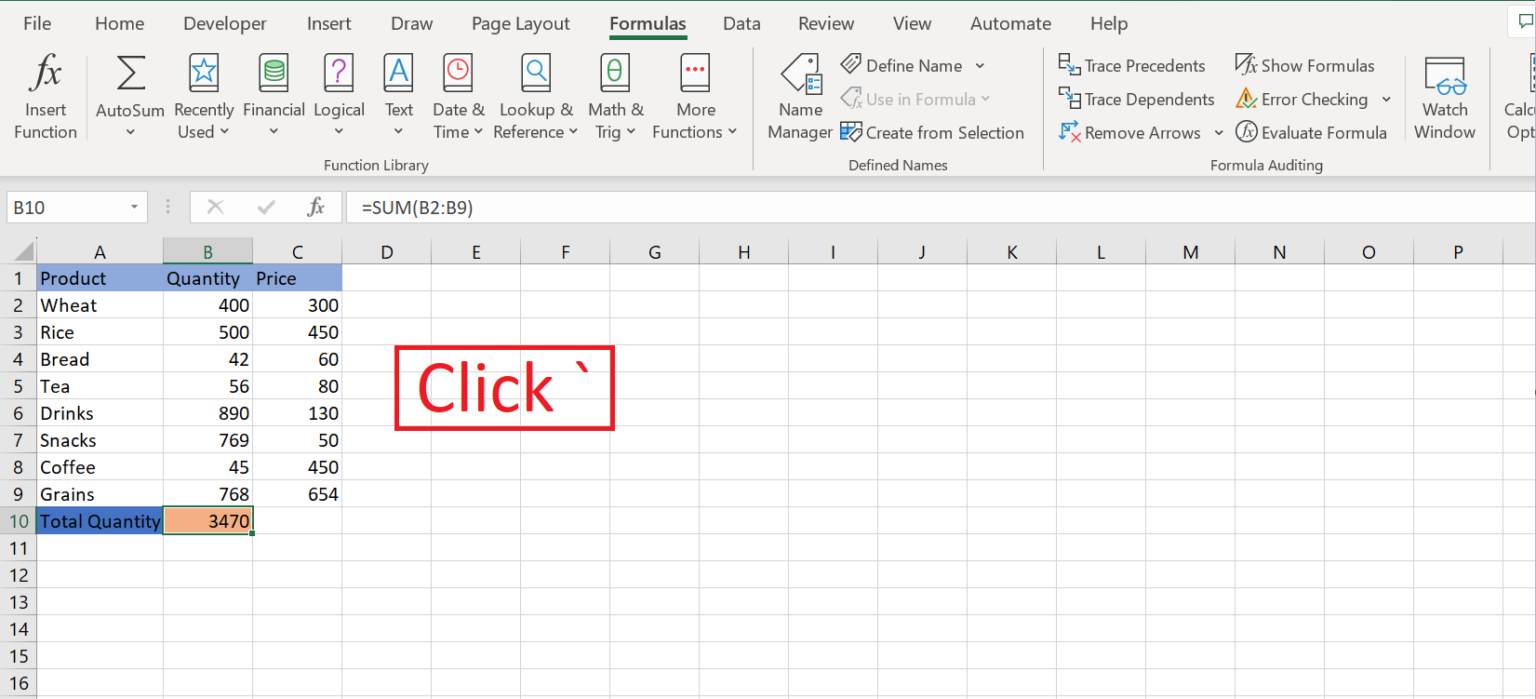Select cell B10 showing Total Quantity 3470
The width and height of the screenshot is (1536, 699).
[x=208, y=520]
